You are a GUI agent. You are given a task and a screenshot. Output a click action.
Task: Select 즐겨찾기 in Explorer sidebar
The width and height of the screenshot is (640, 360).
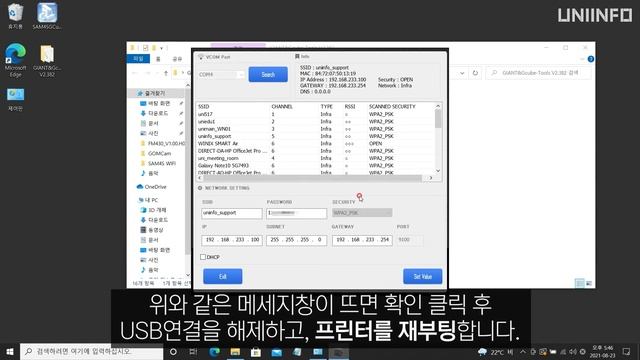(155, 93)
